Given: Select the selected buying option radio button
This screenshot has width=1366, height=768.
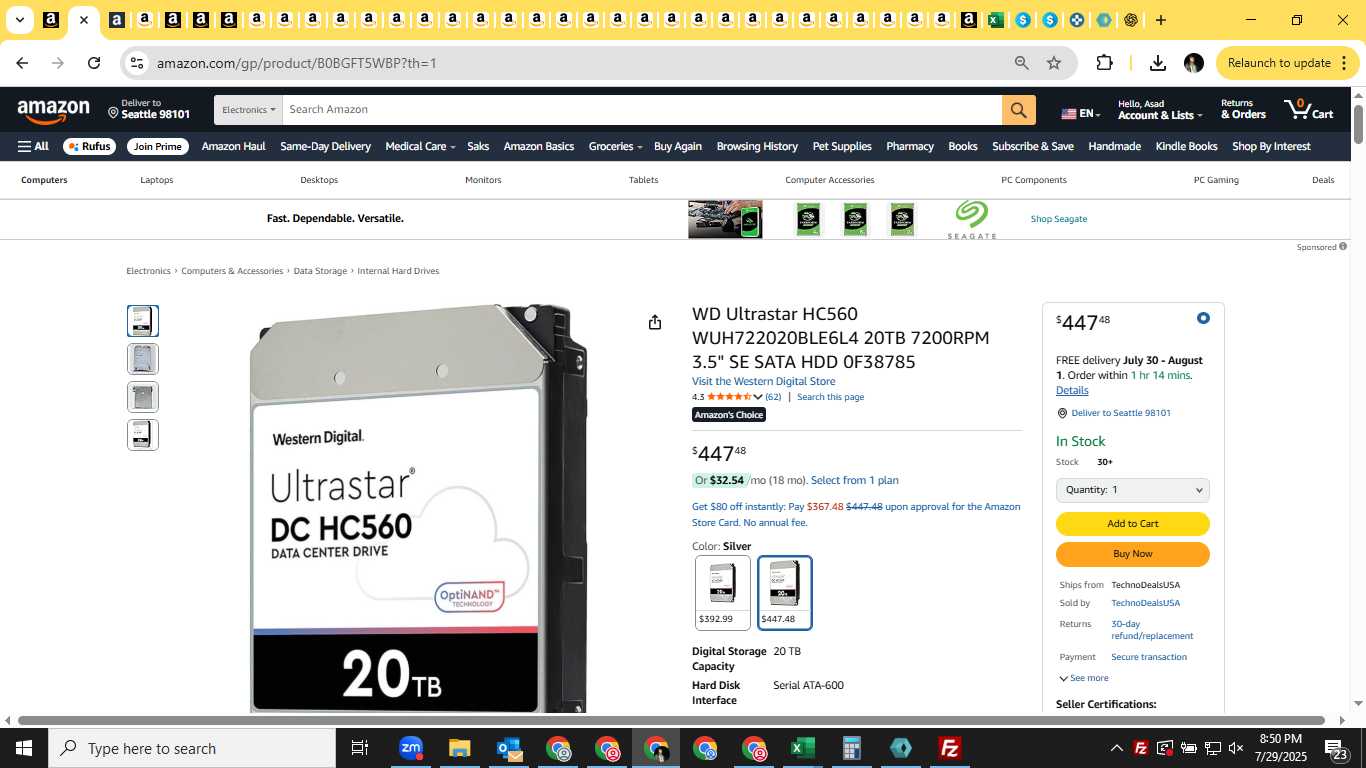Looking at the screenshot, I should 1203,318.
